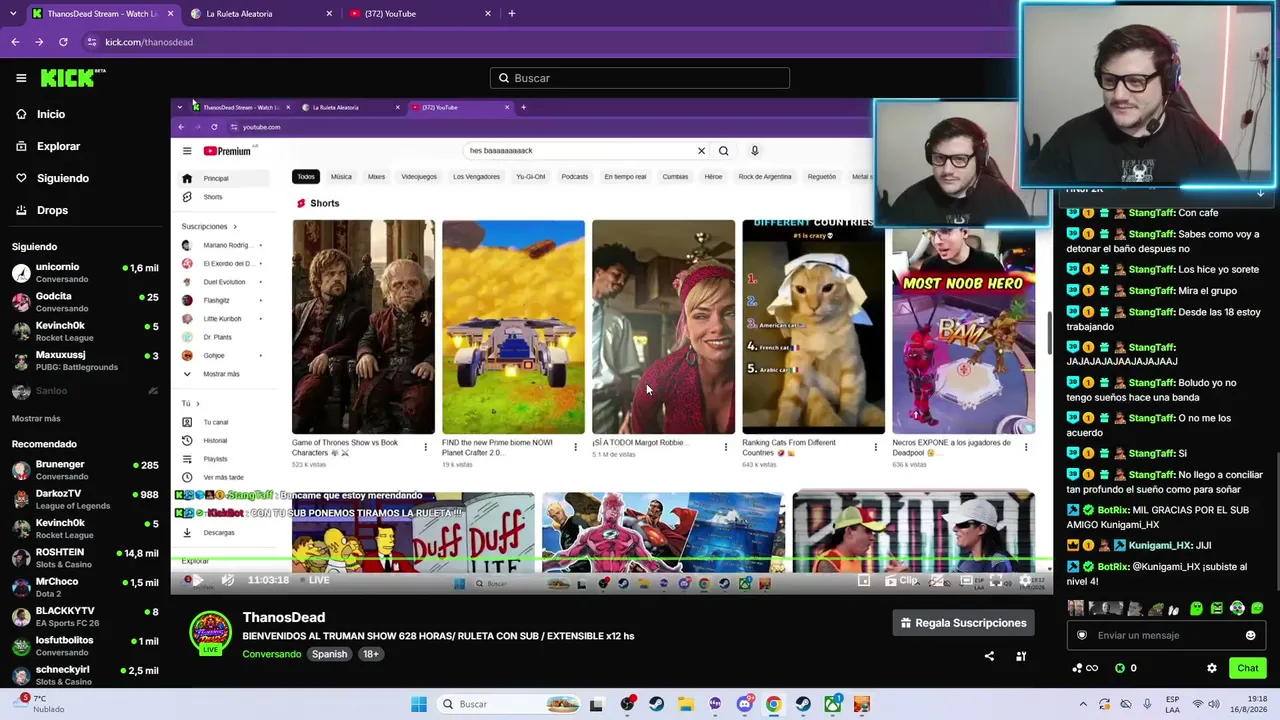Image resolution: width=1280 pixels, height=720 pixels.
Task: Open the Conversando category link
Action: [x=271, y=654]
